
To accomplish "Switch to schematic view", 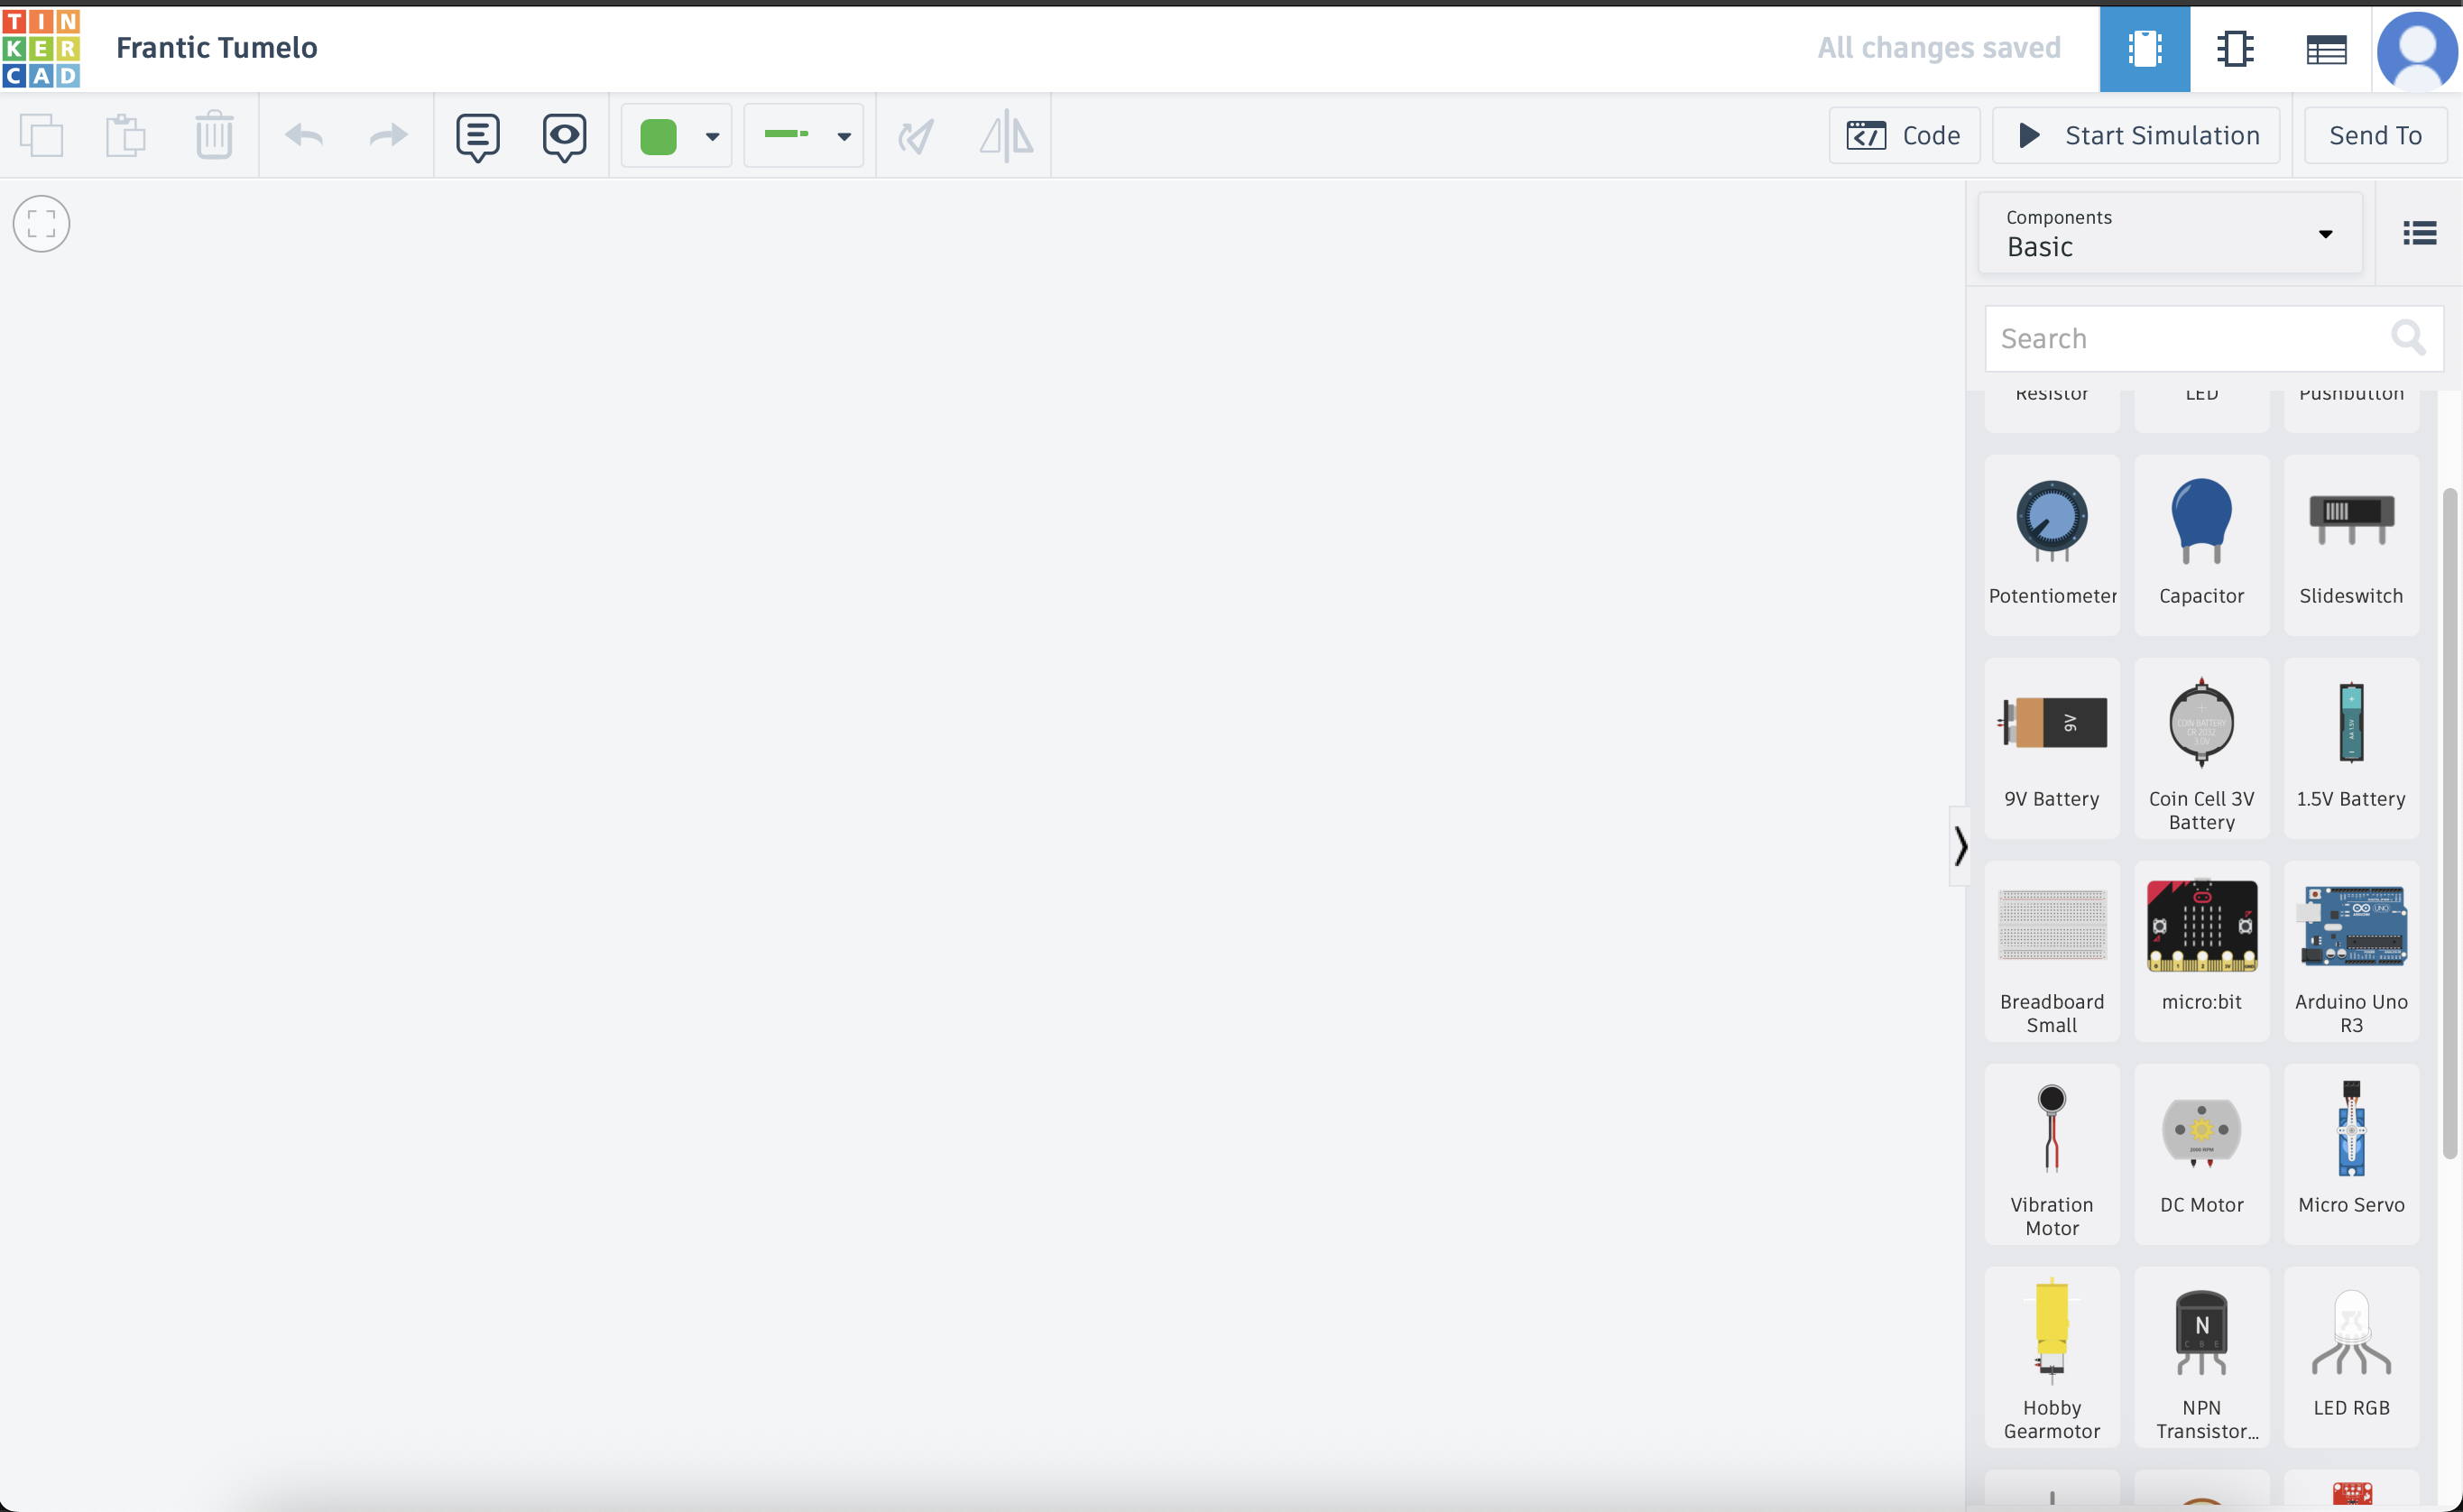I will [x=2234, y=48].
